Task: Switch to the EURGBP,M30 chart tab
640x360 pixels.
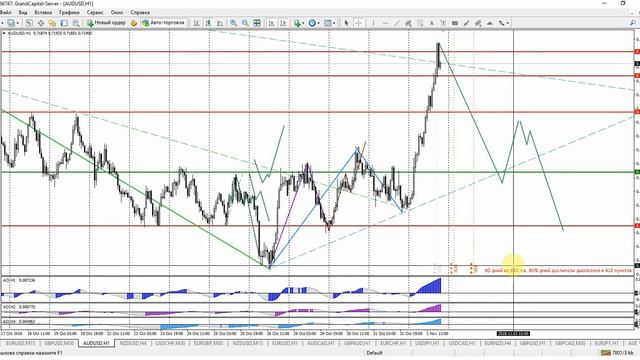Action: point(208,343)
